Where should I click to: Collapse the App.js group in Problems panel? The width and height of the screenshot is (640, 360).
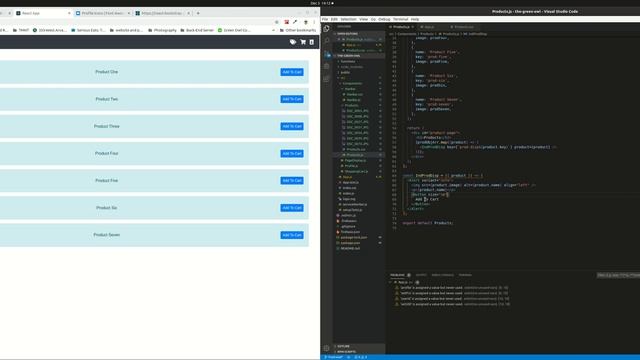391,282
